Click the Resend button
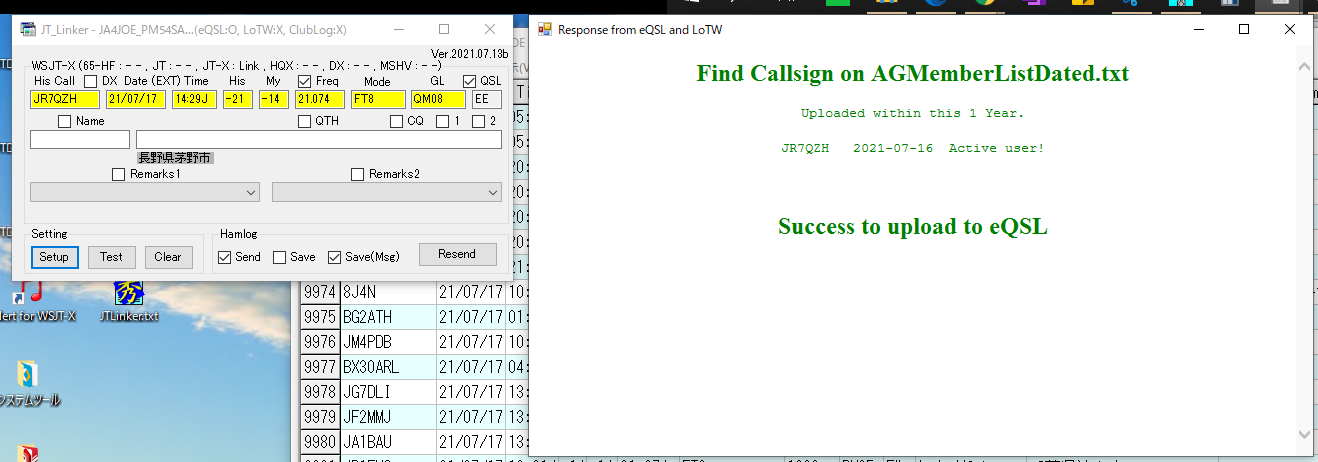Screen dimensions: 1318x462 click(457, 254)
